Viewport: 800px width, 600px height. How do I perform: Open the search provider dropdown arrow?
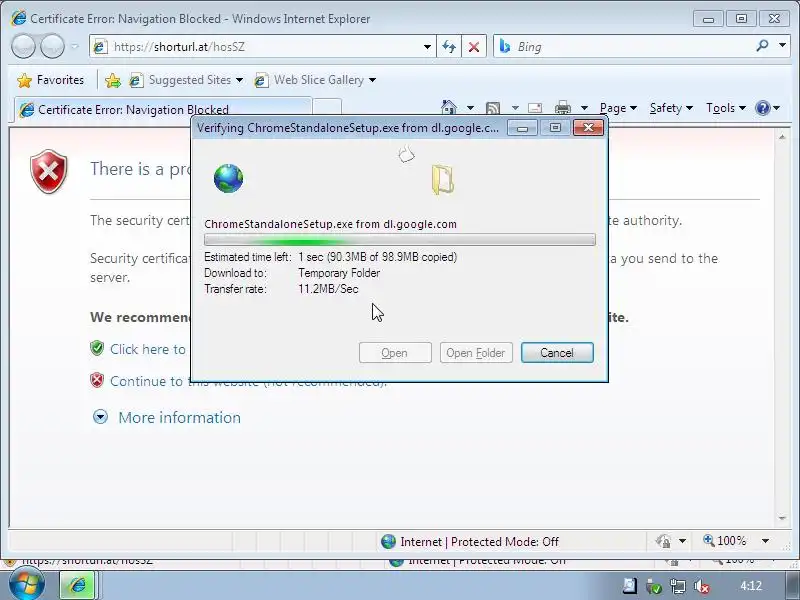click(783, 46)
